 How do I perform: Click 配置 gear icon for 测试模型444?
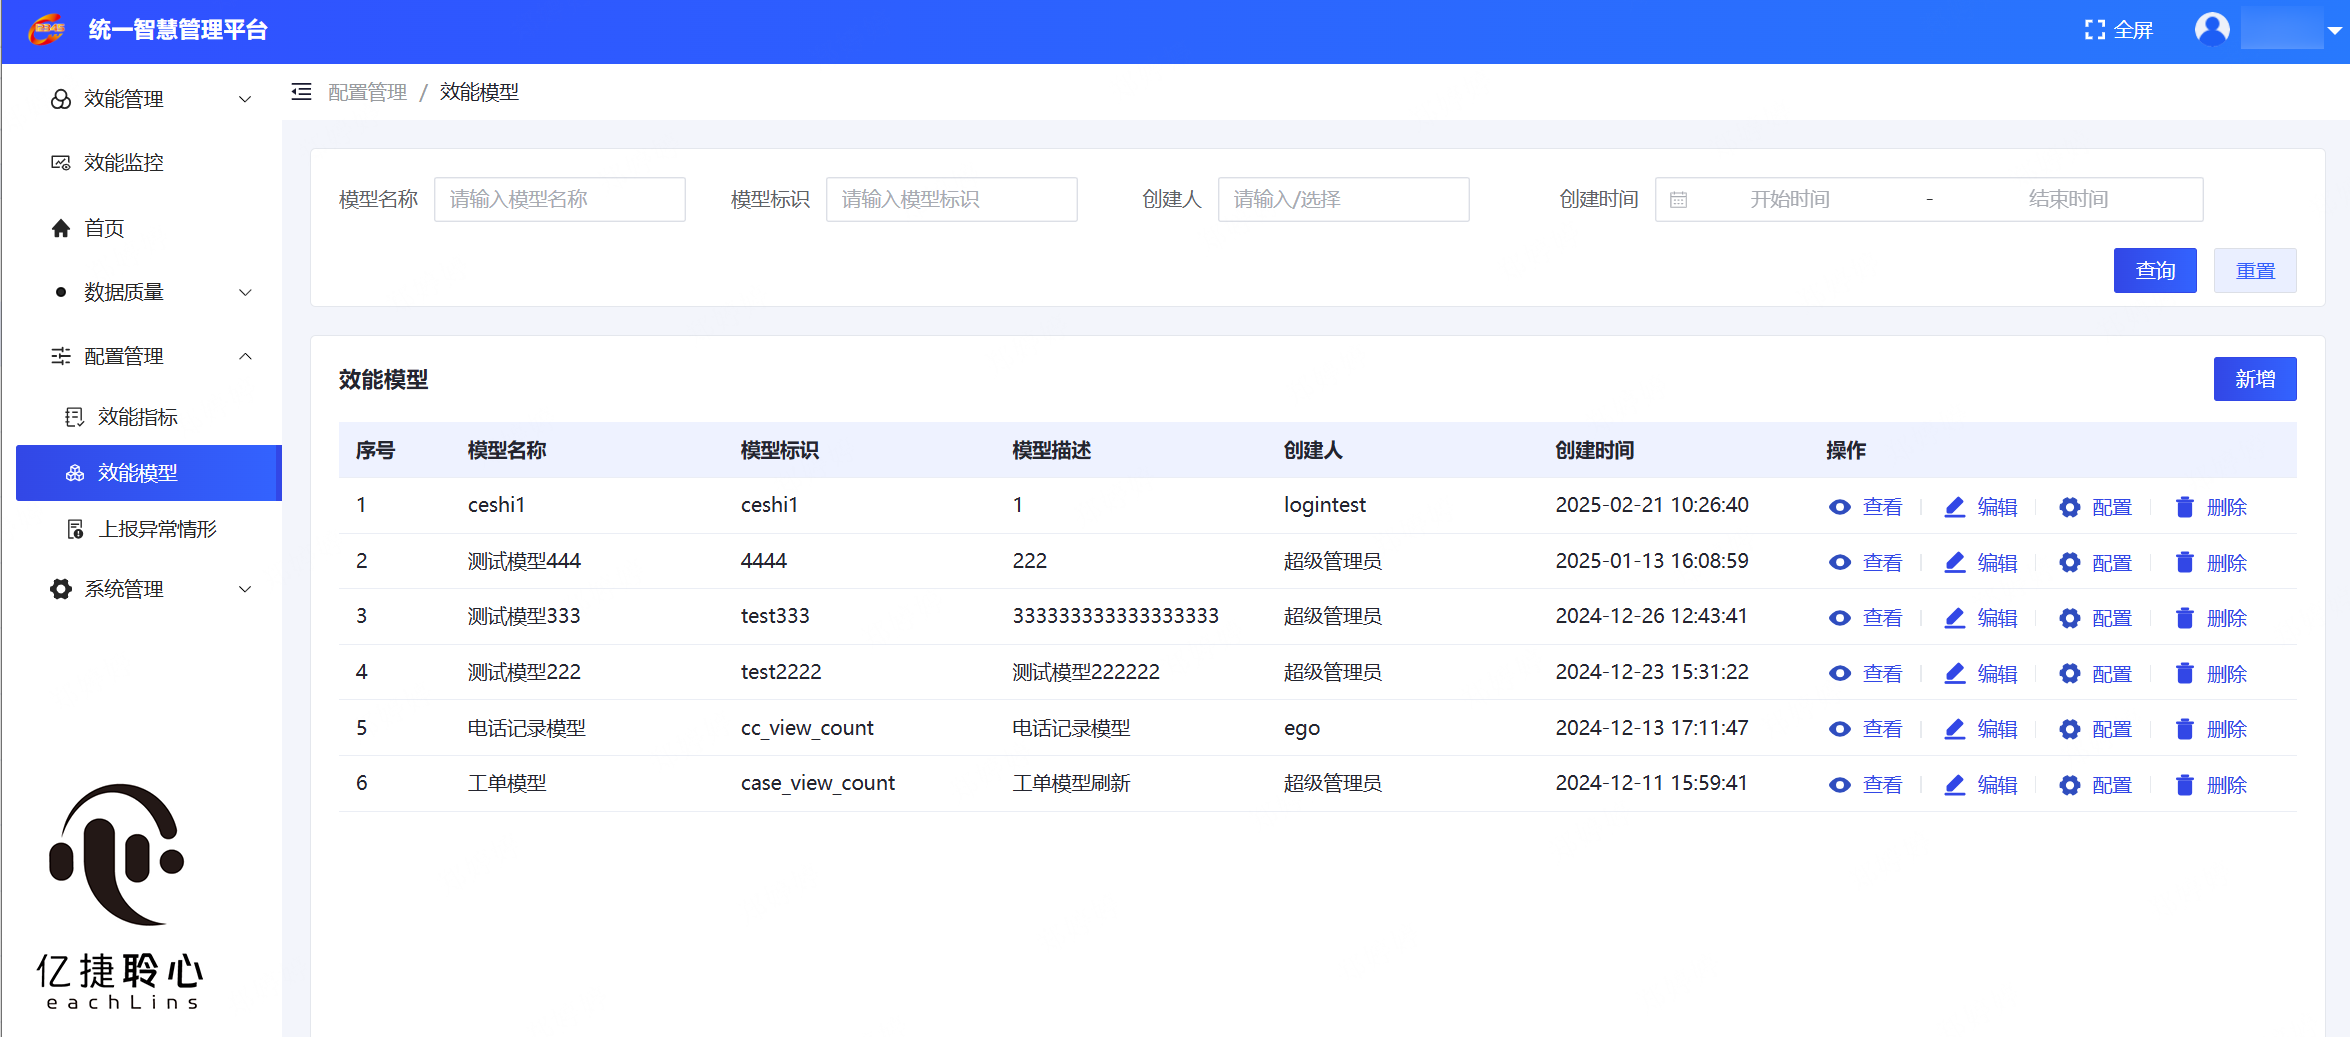point(2070,562)
